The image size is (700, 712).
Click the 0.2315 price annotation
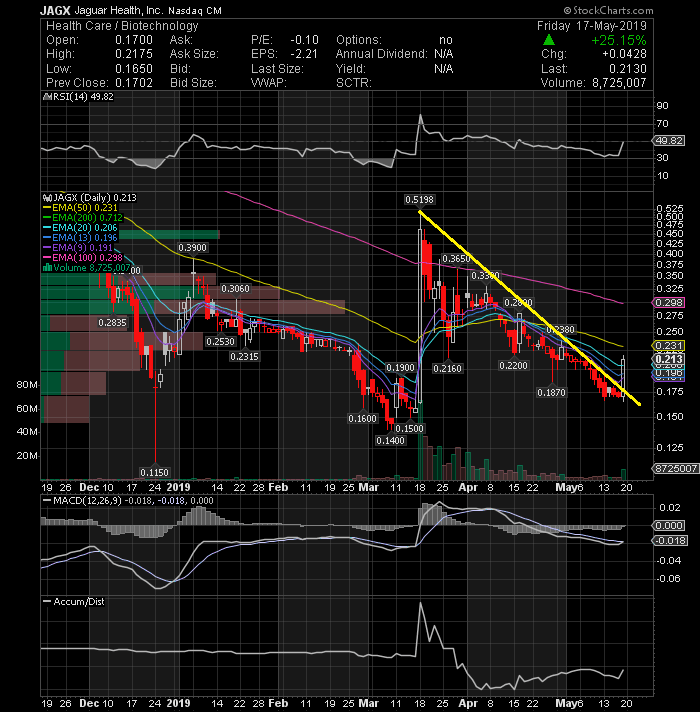click(x=244, y=356)
